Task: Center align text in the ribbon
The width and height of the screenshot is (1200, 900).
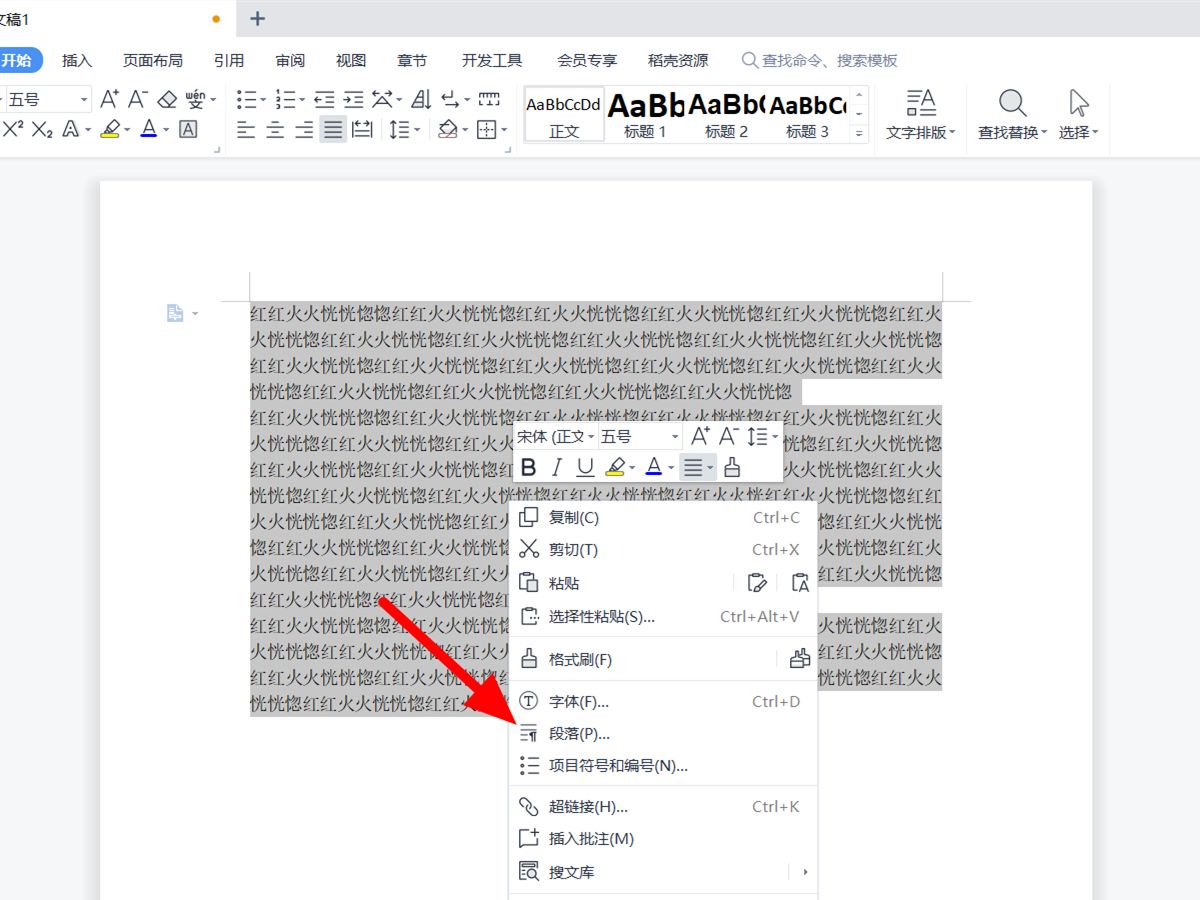Action: [x=275, y=129]
